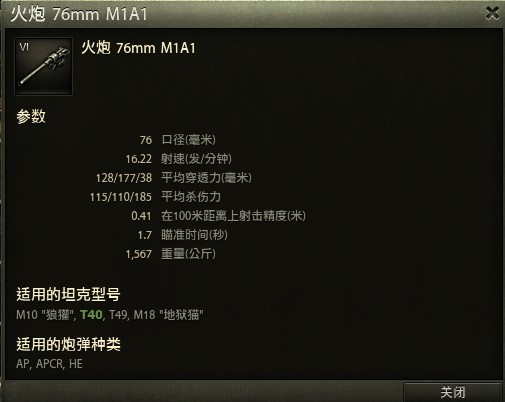The width and height of the screenshot is (505, 402).
Task: Click the 射击精度 value 0.41
Action: coord(141,216)
